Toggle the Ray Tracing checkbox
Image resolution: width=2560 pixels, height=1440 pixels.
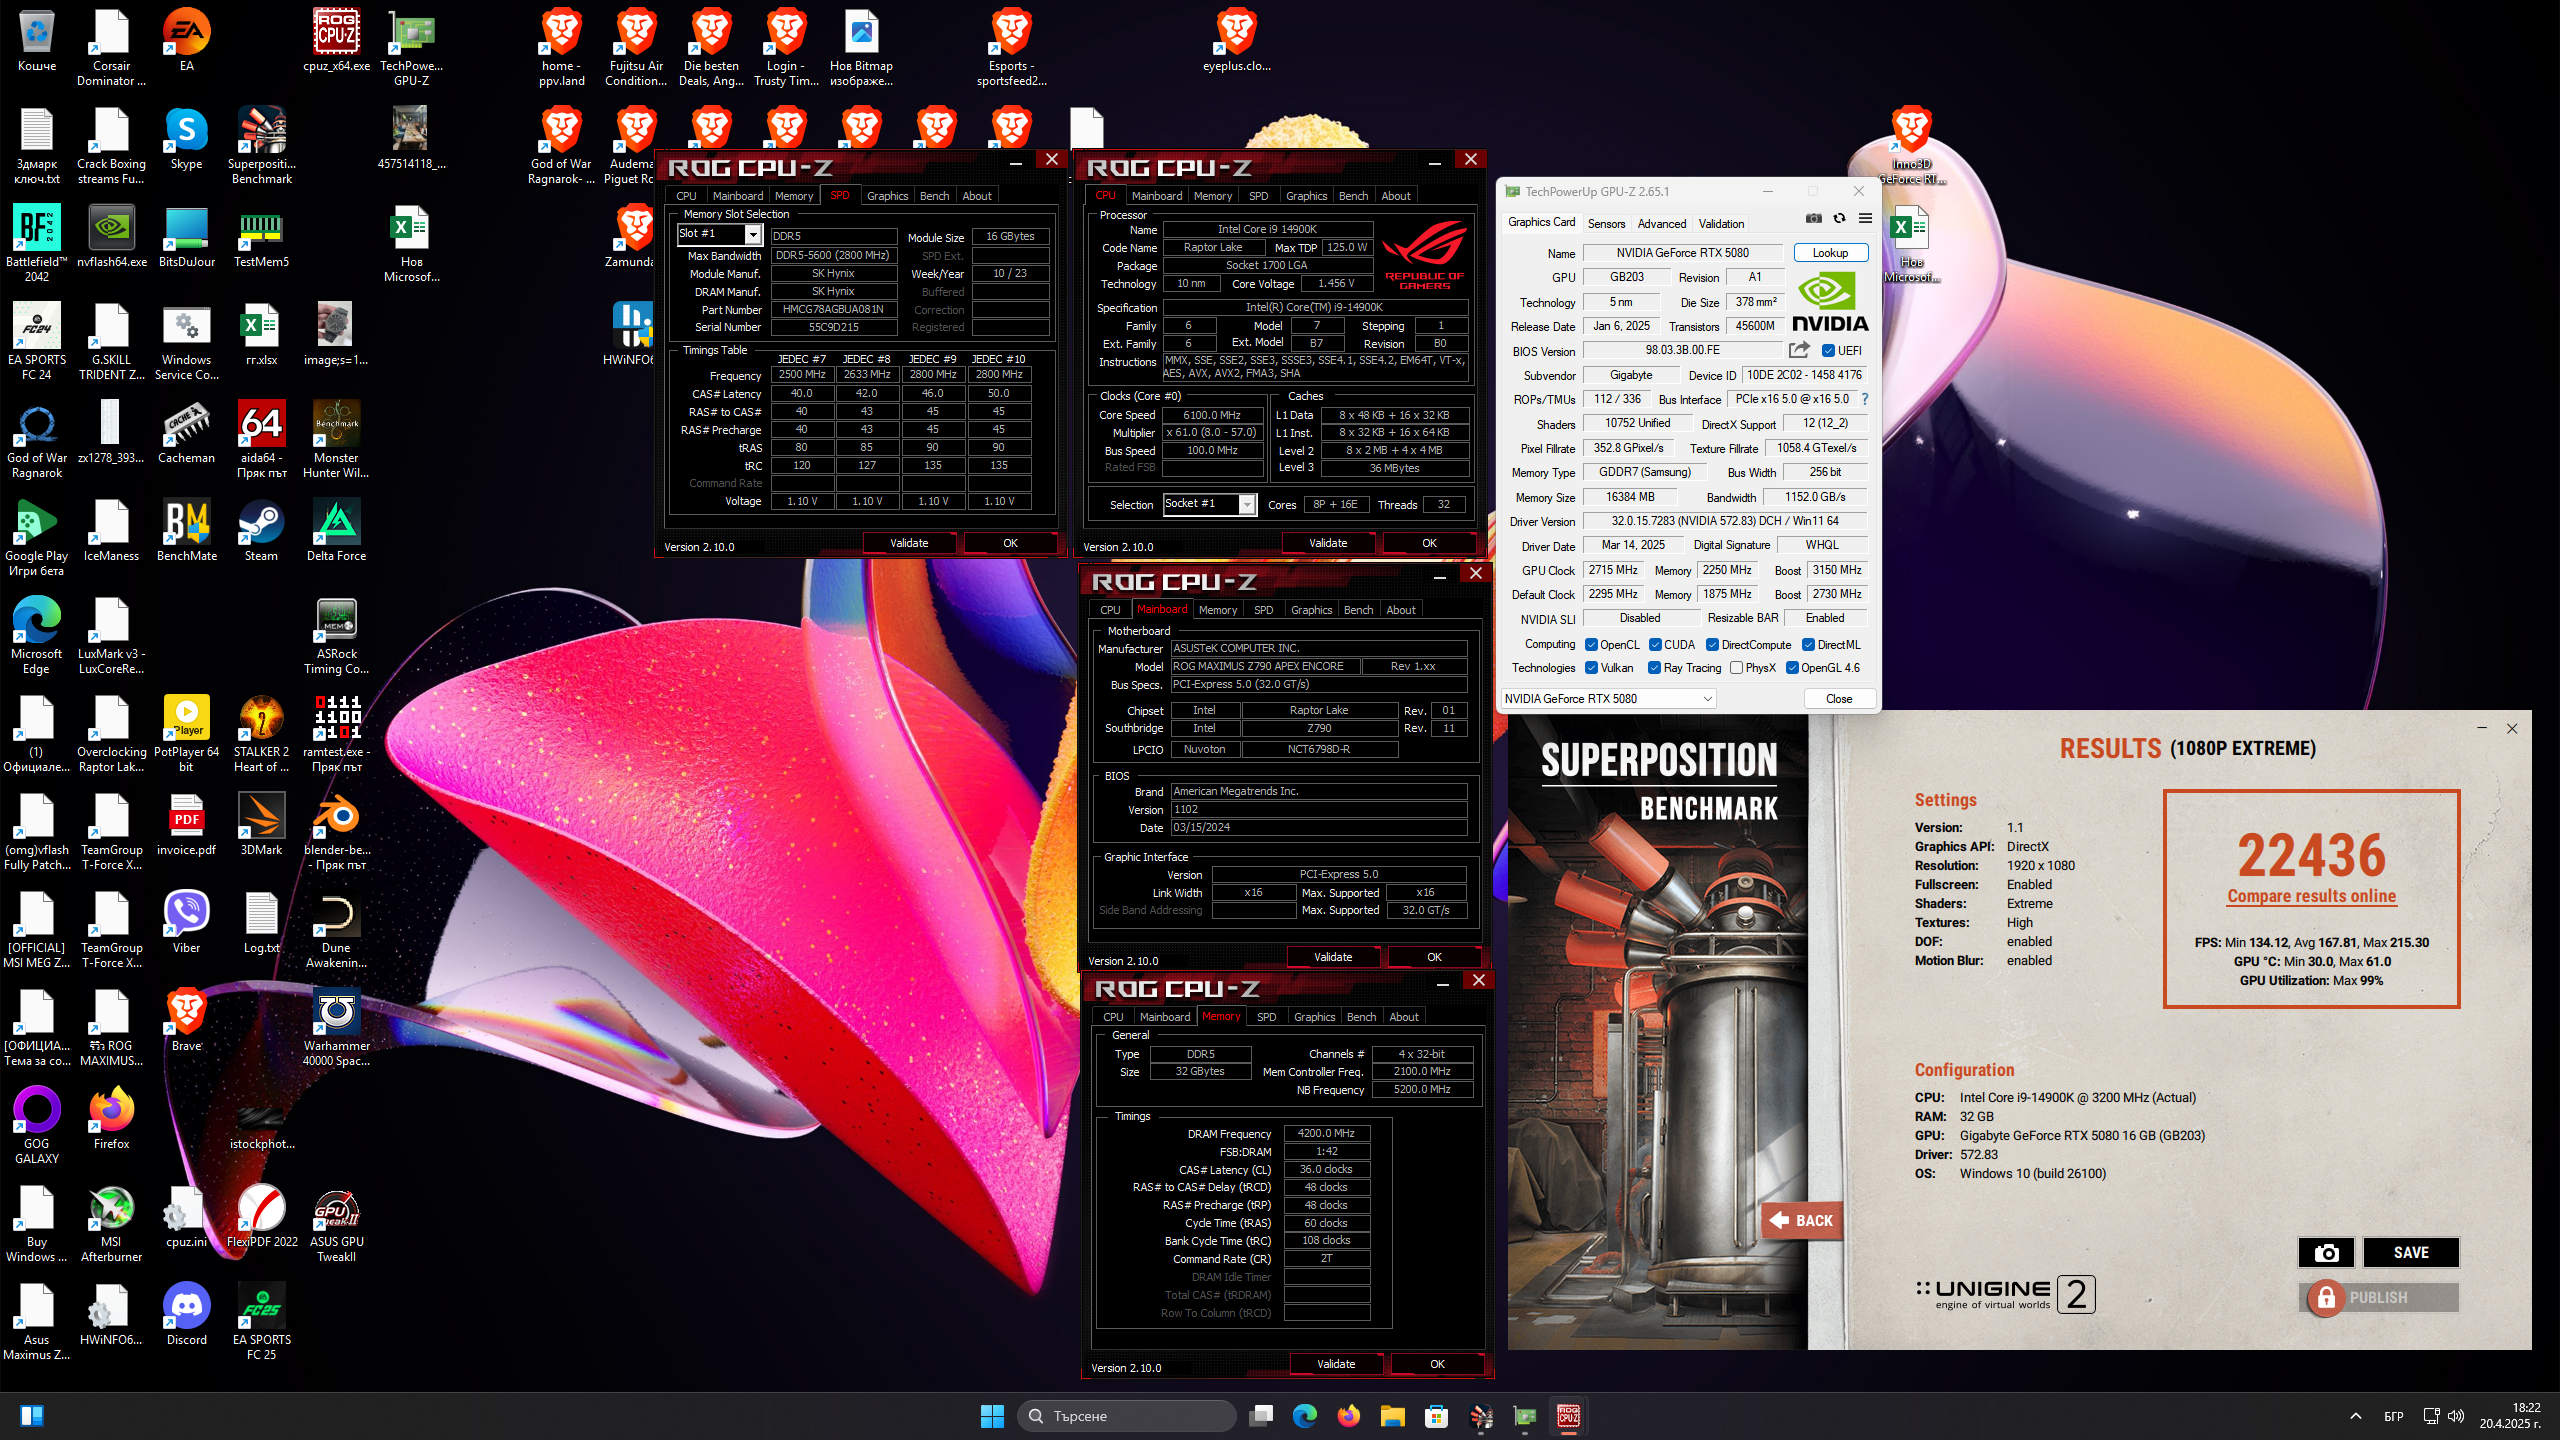pos(1654,668)
